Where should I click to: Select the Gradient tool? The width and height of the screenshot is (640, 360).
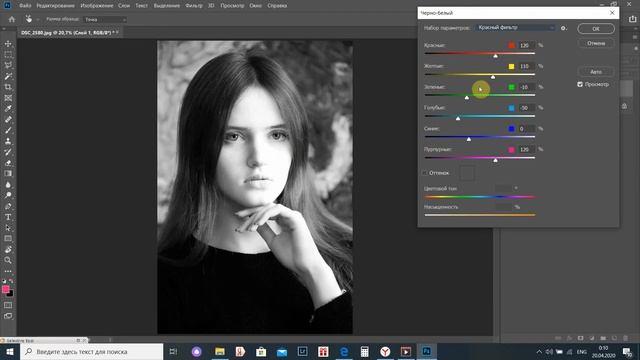(x=8, y=173)
